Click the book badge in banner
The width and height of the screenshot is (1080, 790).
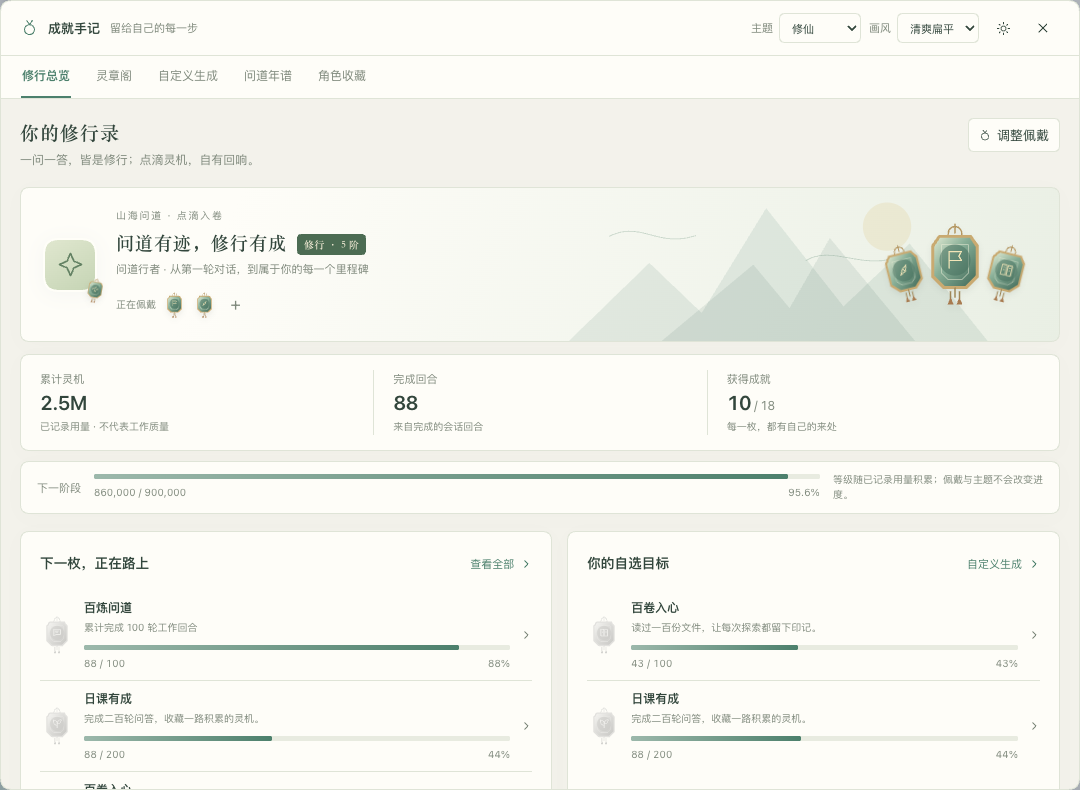tap(1006, 273)
